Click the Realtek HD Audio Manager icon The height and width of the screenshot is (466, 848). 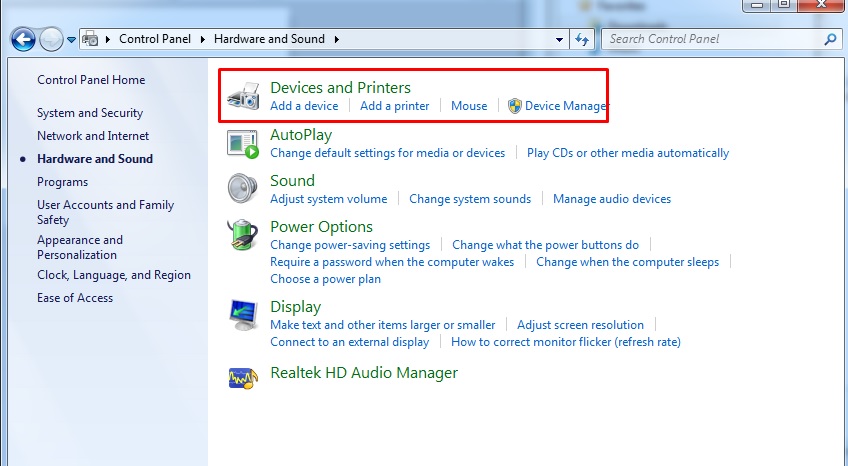pyautogui.click(x=243, y=378)
